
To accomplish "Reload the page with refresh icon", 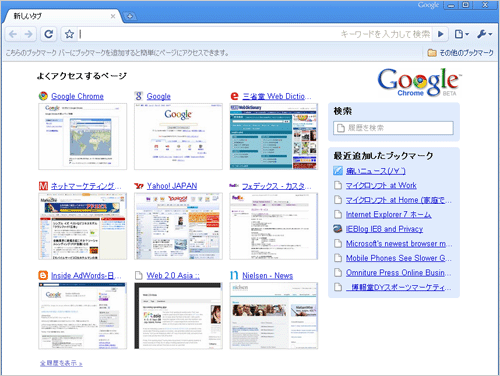I will tap(49, 34).
